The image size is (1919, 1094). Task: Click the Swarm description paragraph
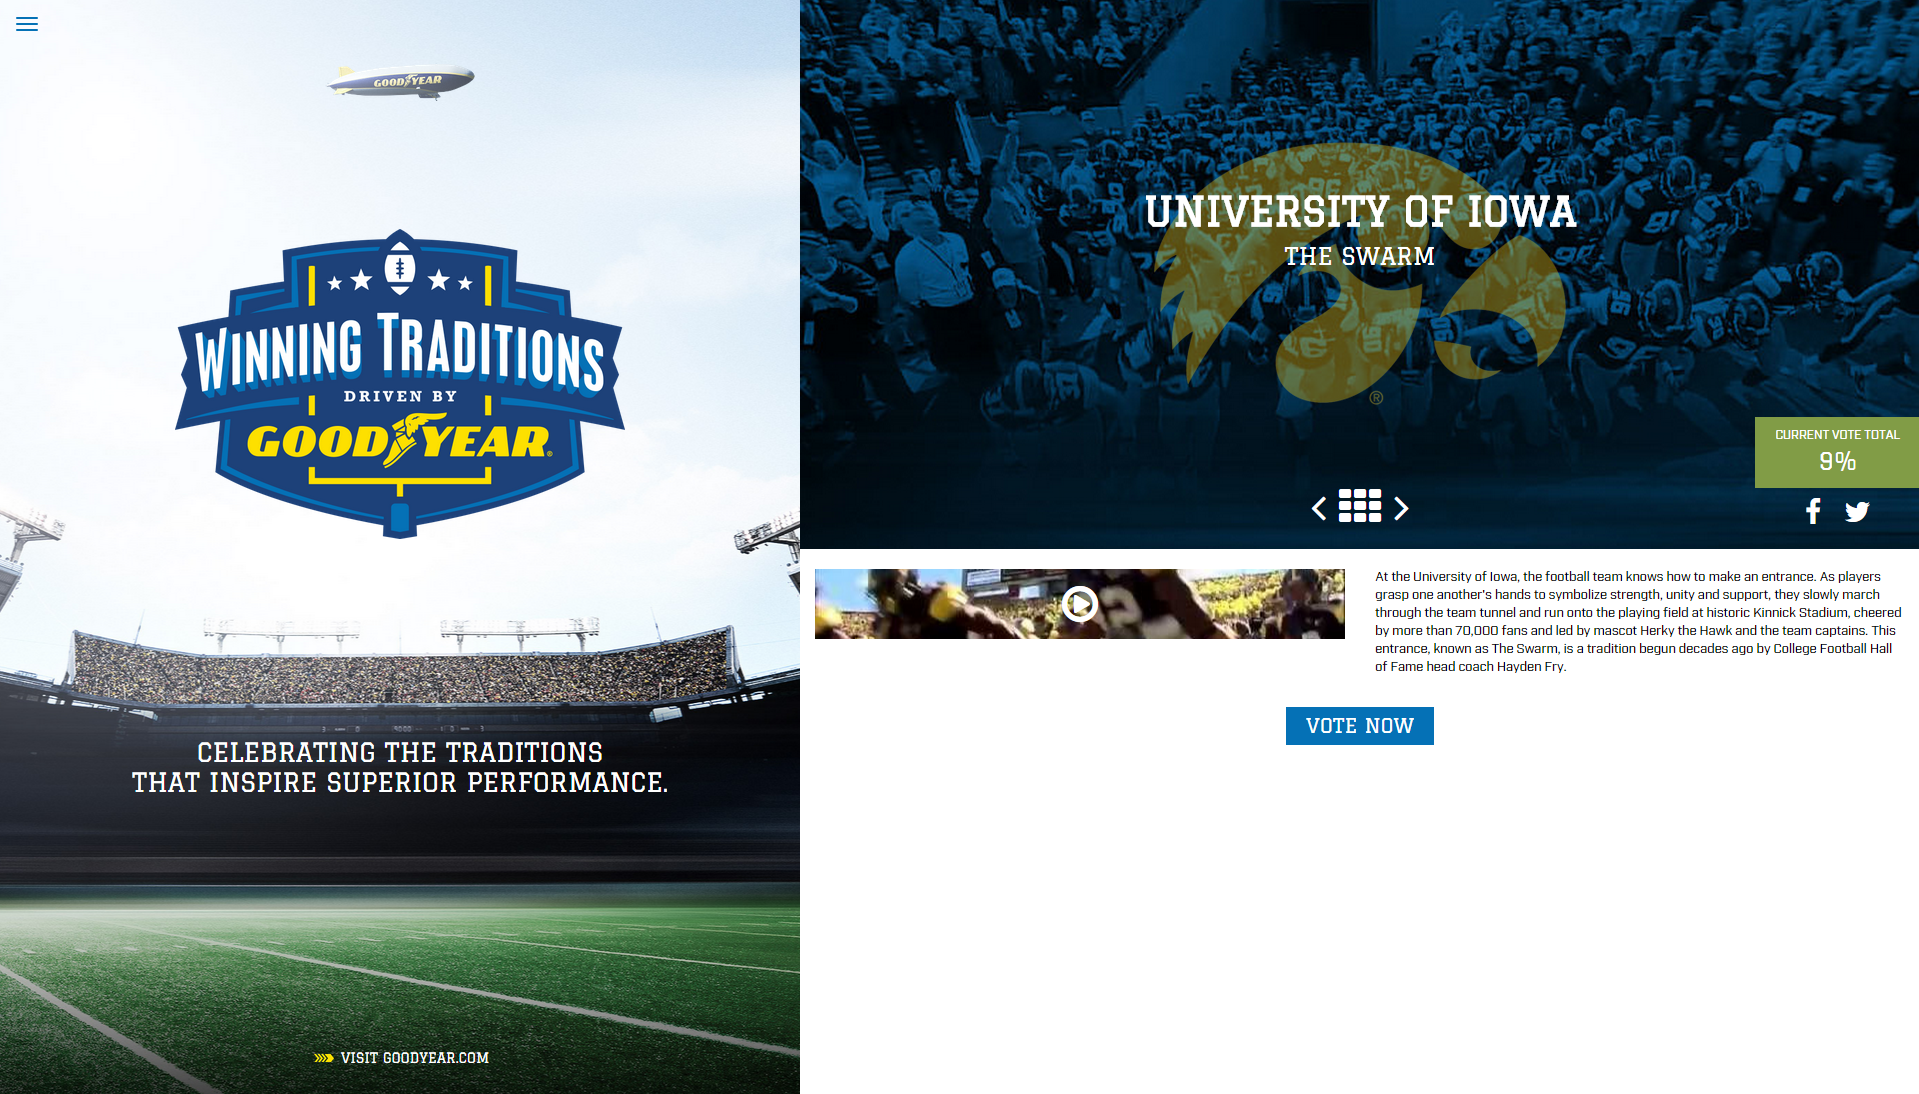1638,621
